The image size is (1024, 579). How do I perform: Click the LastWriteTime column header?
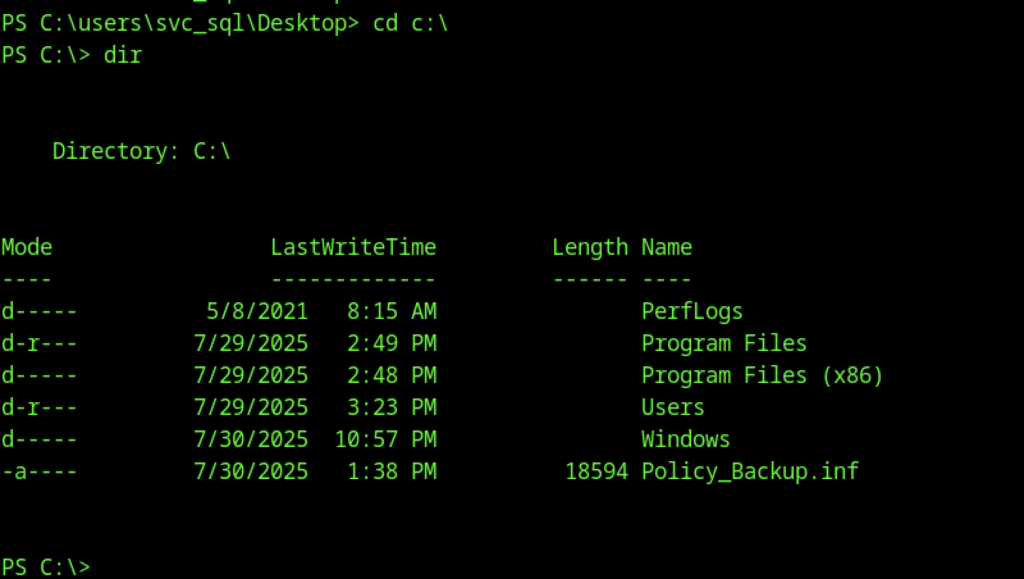[x=353, y=247]
